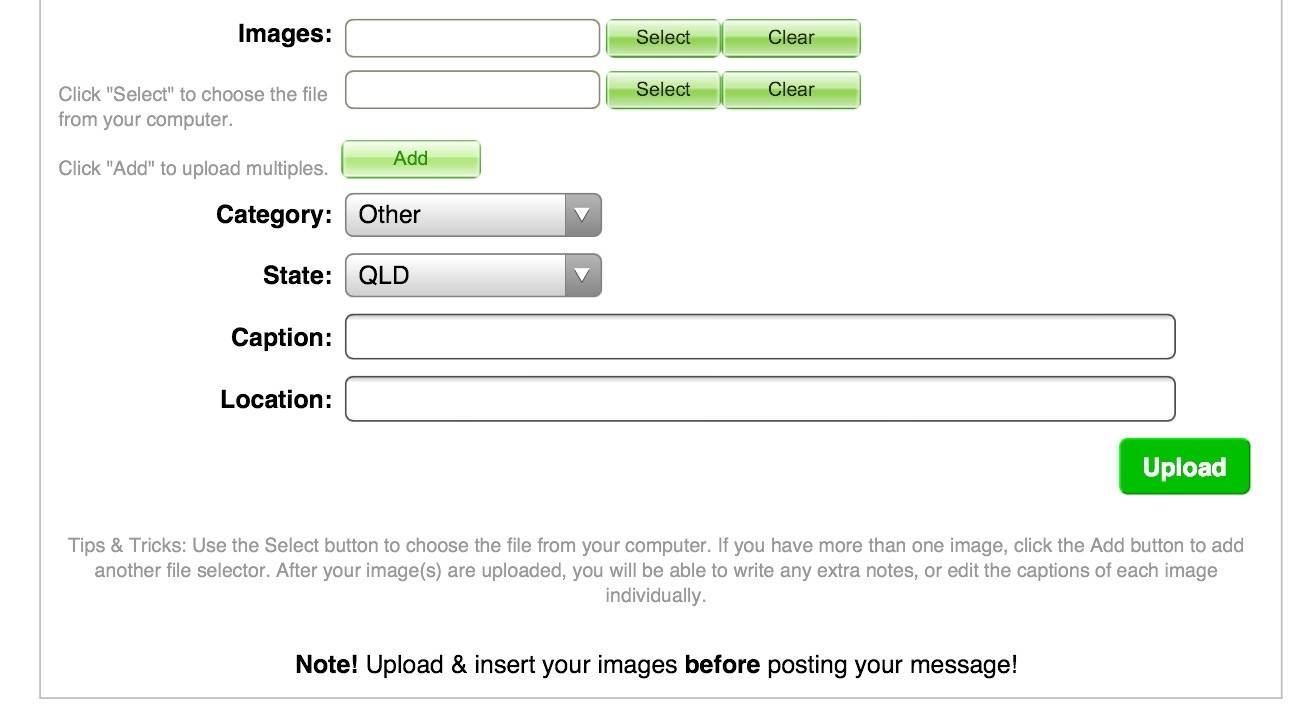This screenshot has height=716, width=1312.
Task: Click the Caption: label
Action: pyautogui.click(x=281, y=338)
